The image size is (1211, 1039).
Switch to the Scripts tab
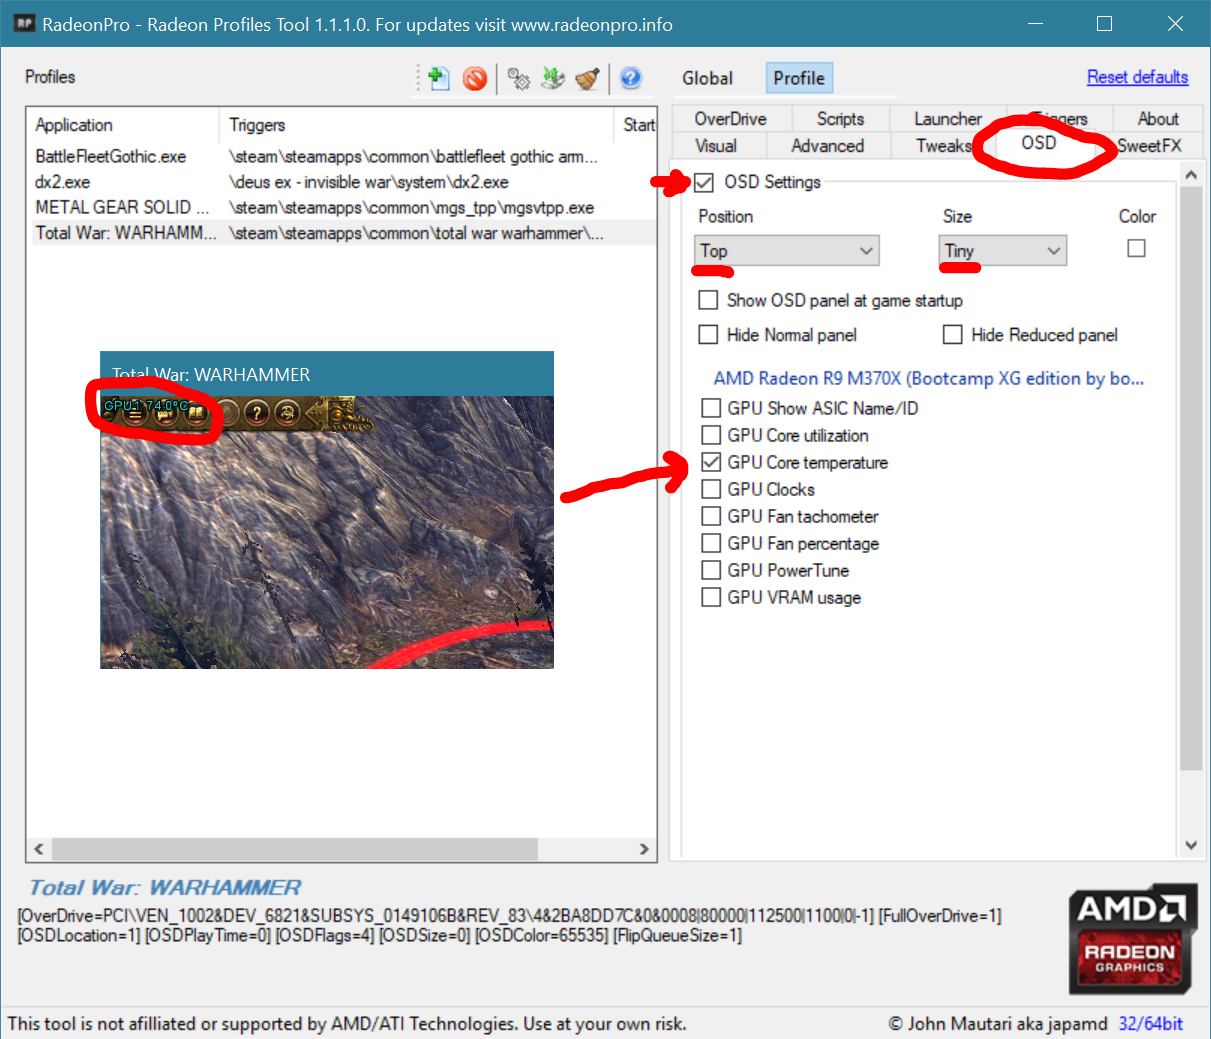(840, 119)
